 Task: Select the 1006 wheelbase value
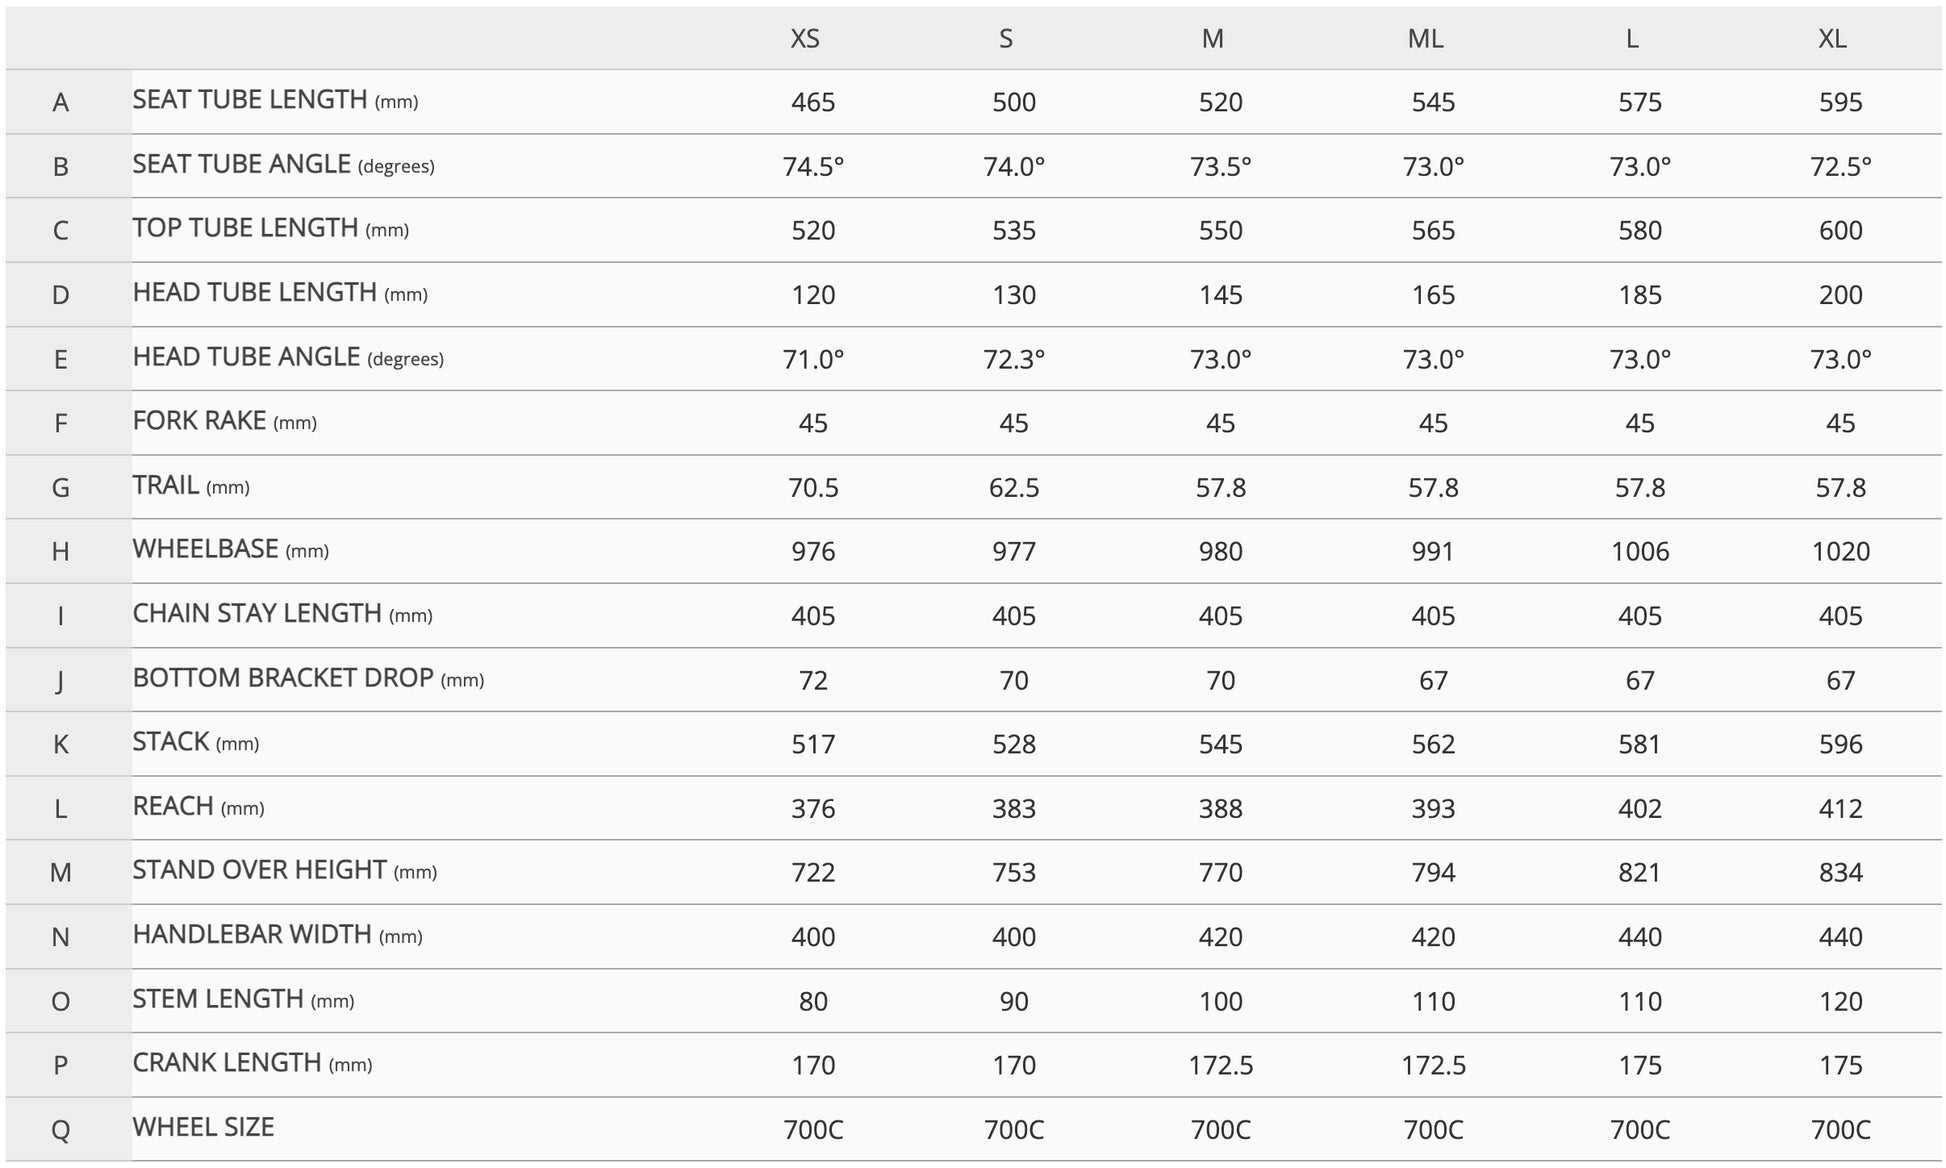click(1640, 551)
